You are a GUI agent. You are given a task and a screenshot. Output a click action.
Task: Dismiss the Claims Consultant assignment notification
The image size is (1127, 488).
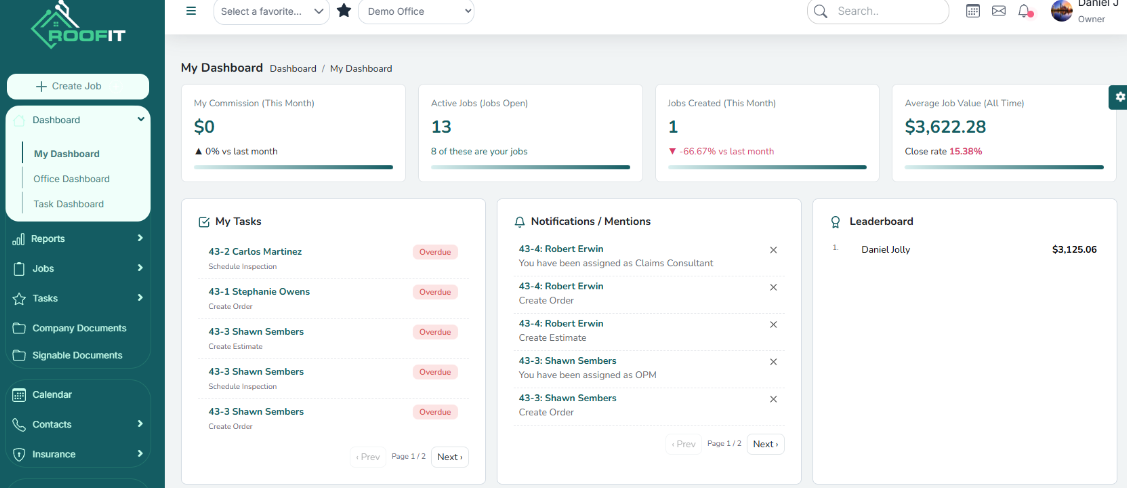coord(773,250)
